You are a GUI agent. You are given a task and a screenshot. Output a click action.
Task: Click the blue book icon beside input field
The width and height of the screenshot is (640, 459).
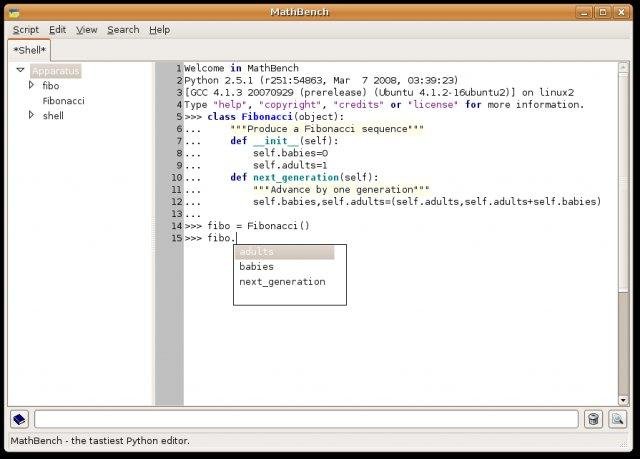19,419
